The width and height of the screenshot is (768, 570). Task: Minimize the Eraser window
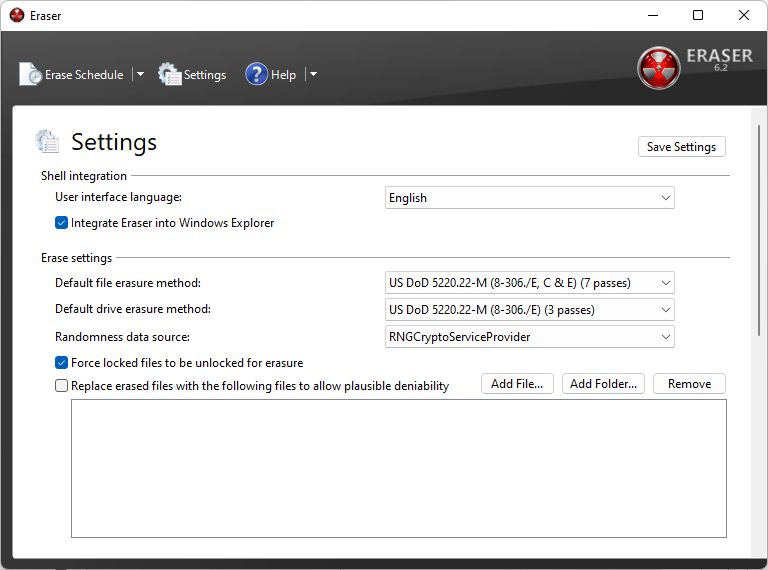pos(653,15)
